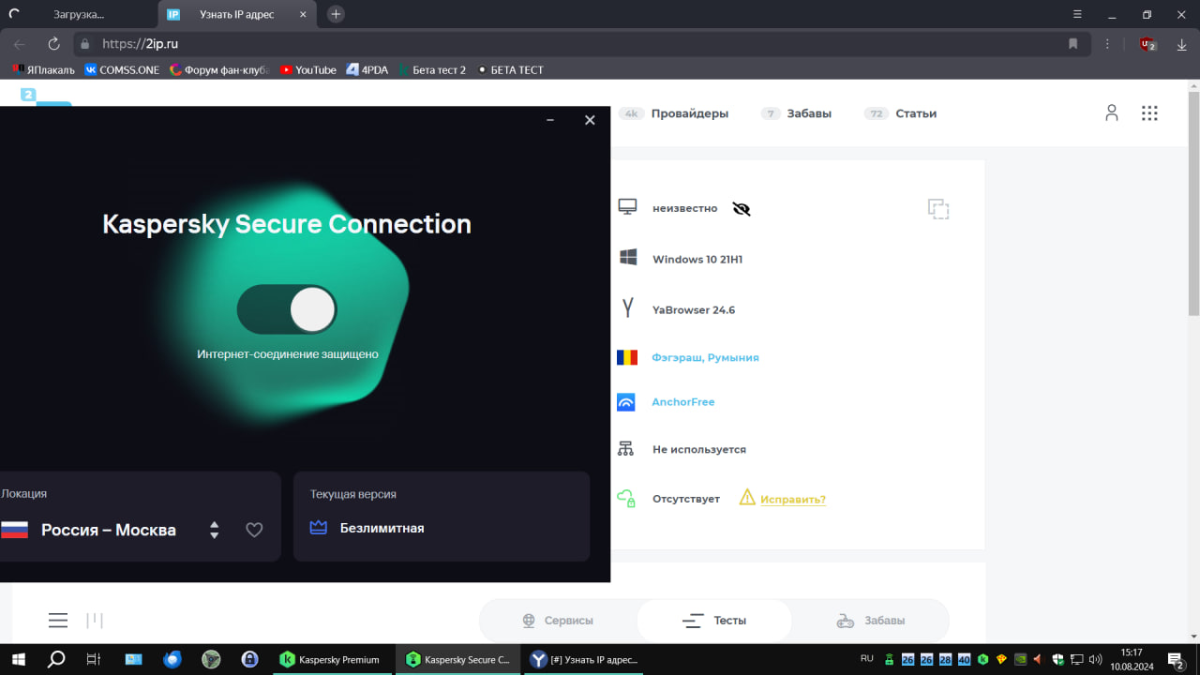
Task: Switch to Узнать IP адрес taskbar button
Action: click(585, 659)
